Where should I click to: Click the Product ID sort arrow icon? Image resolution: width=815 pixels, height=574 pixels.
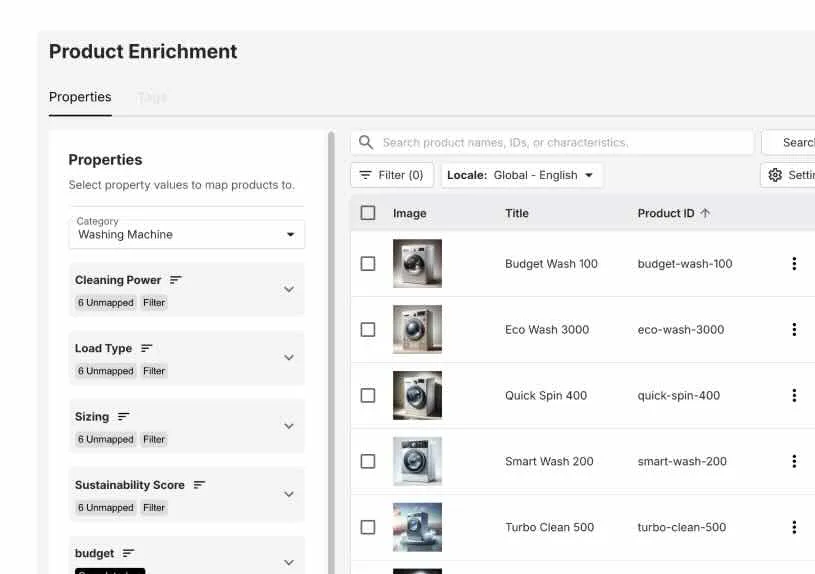click(705, 213)
